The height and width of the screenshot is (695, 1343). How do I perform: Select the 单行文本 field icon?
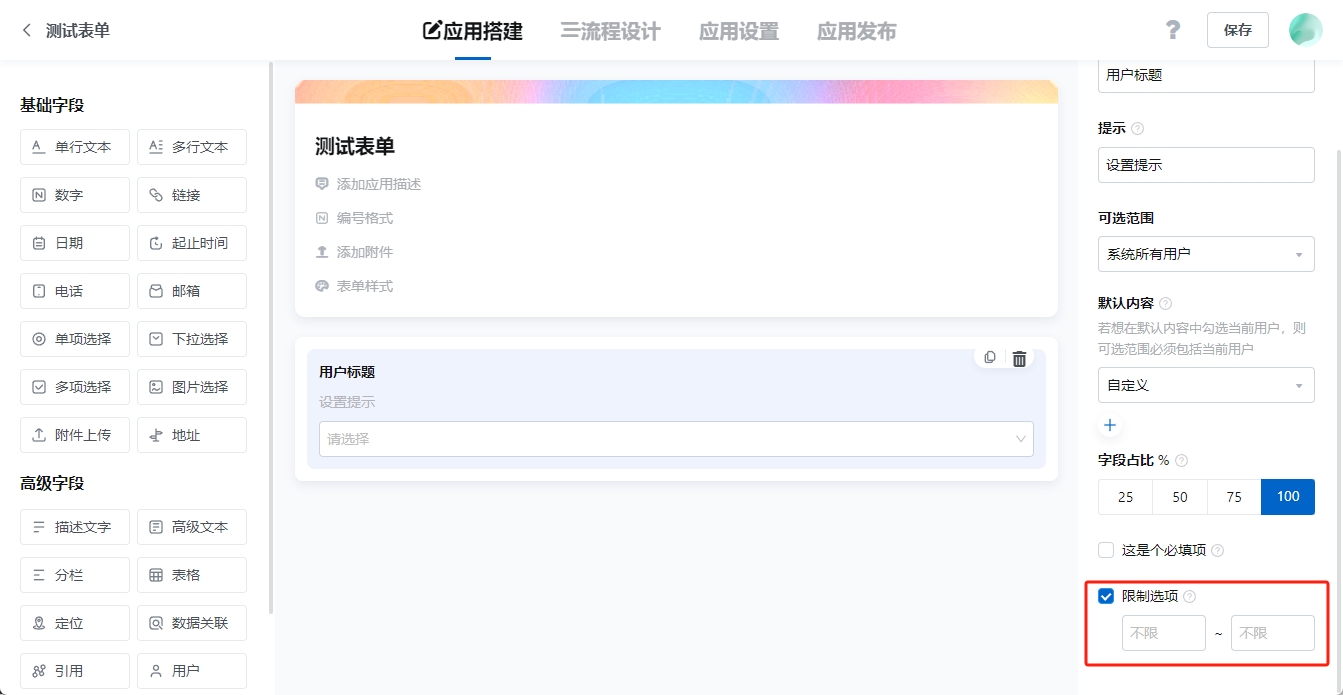click(74, 147)
